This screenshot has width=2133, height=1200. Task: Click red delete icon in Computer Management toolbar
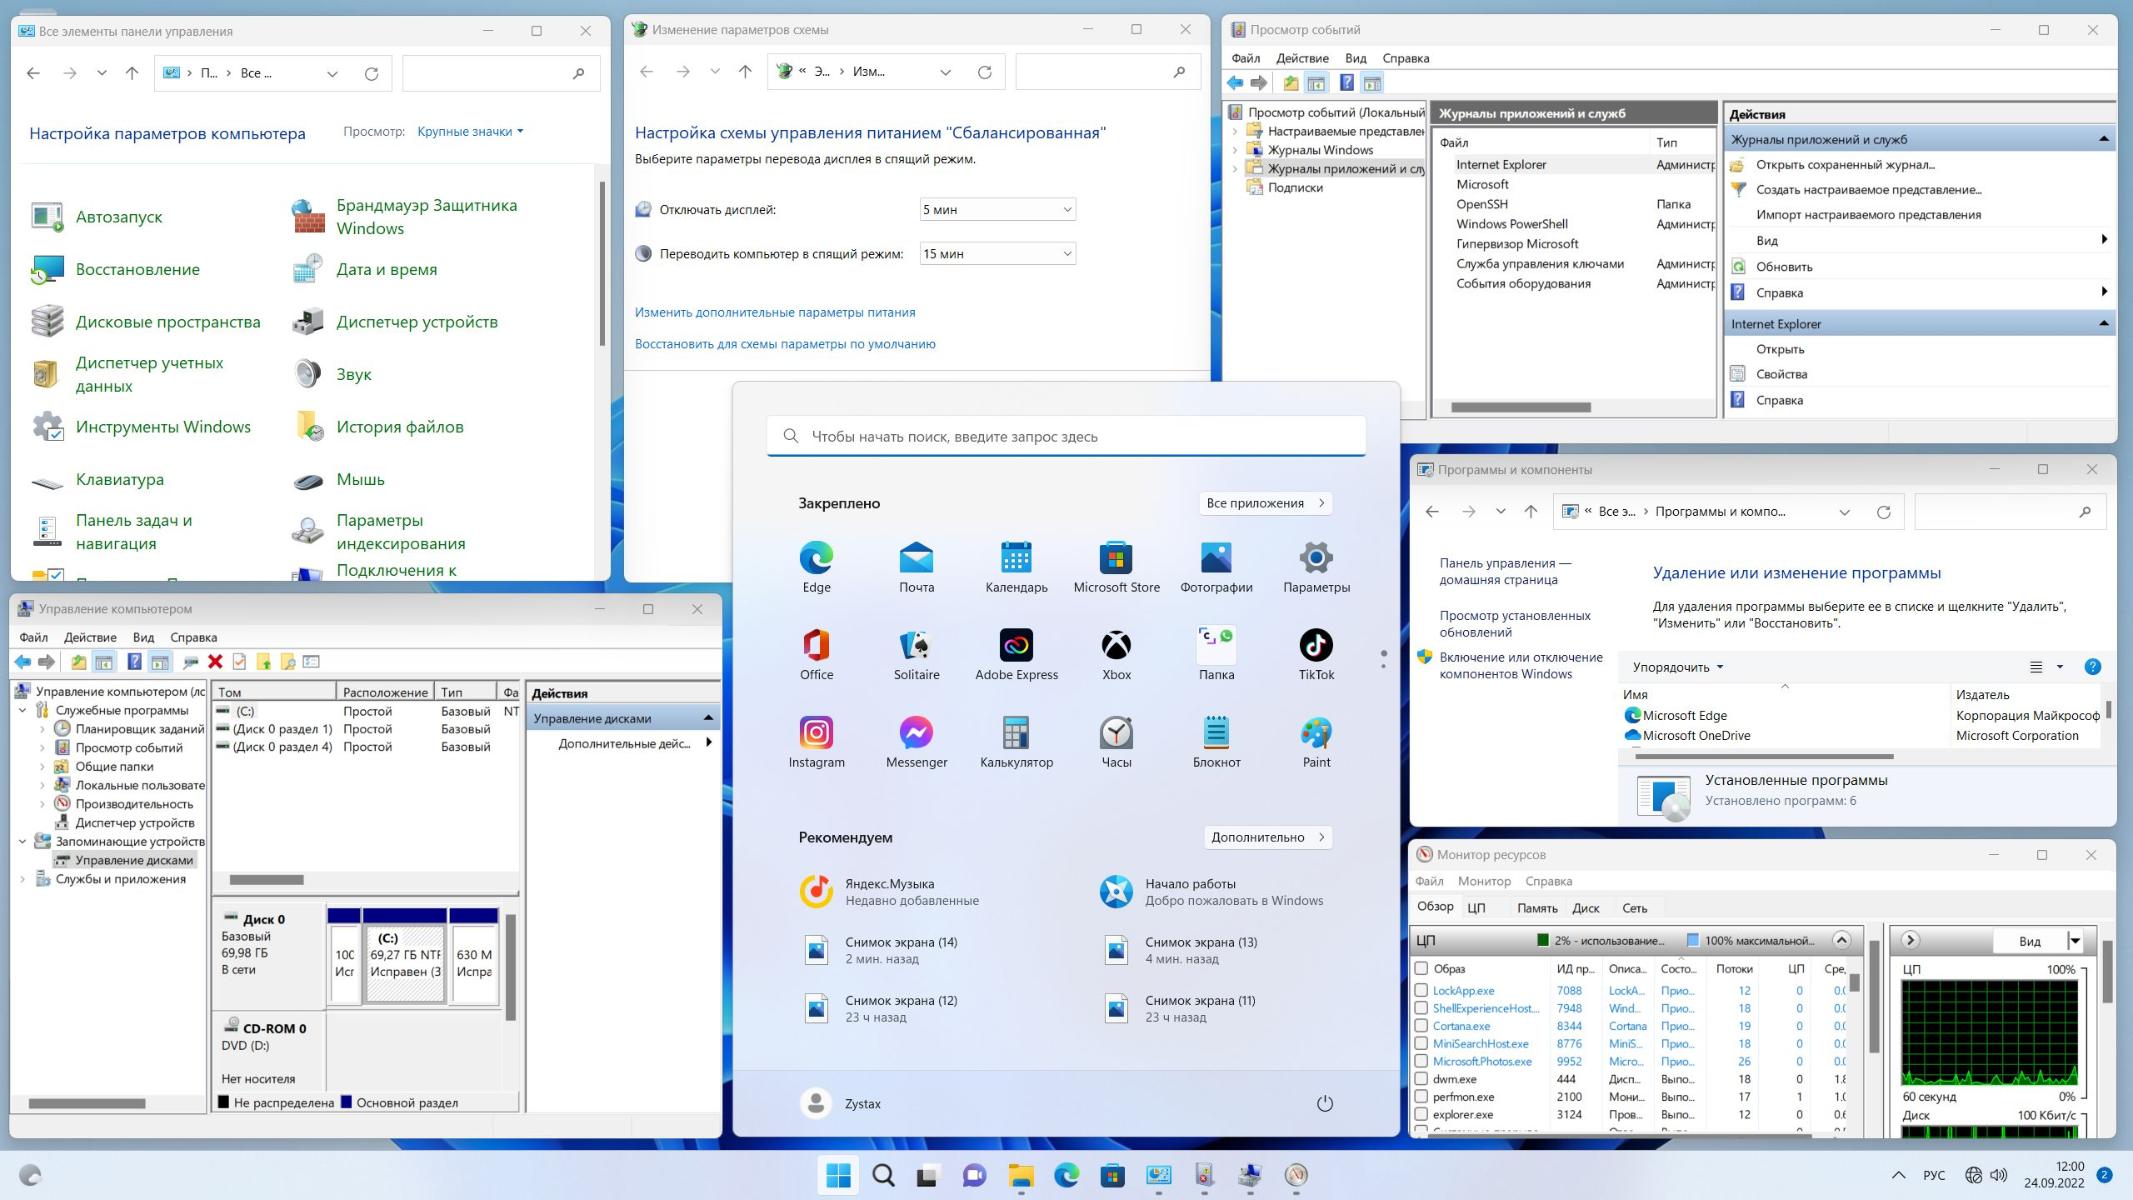click(215, 662)
